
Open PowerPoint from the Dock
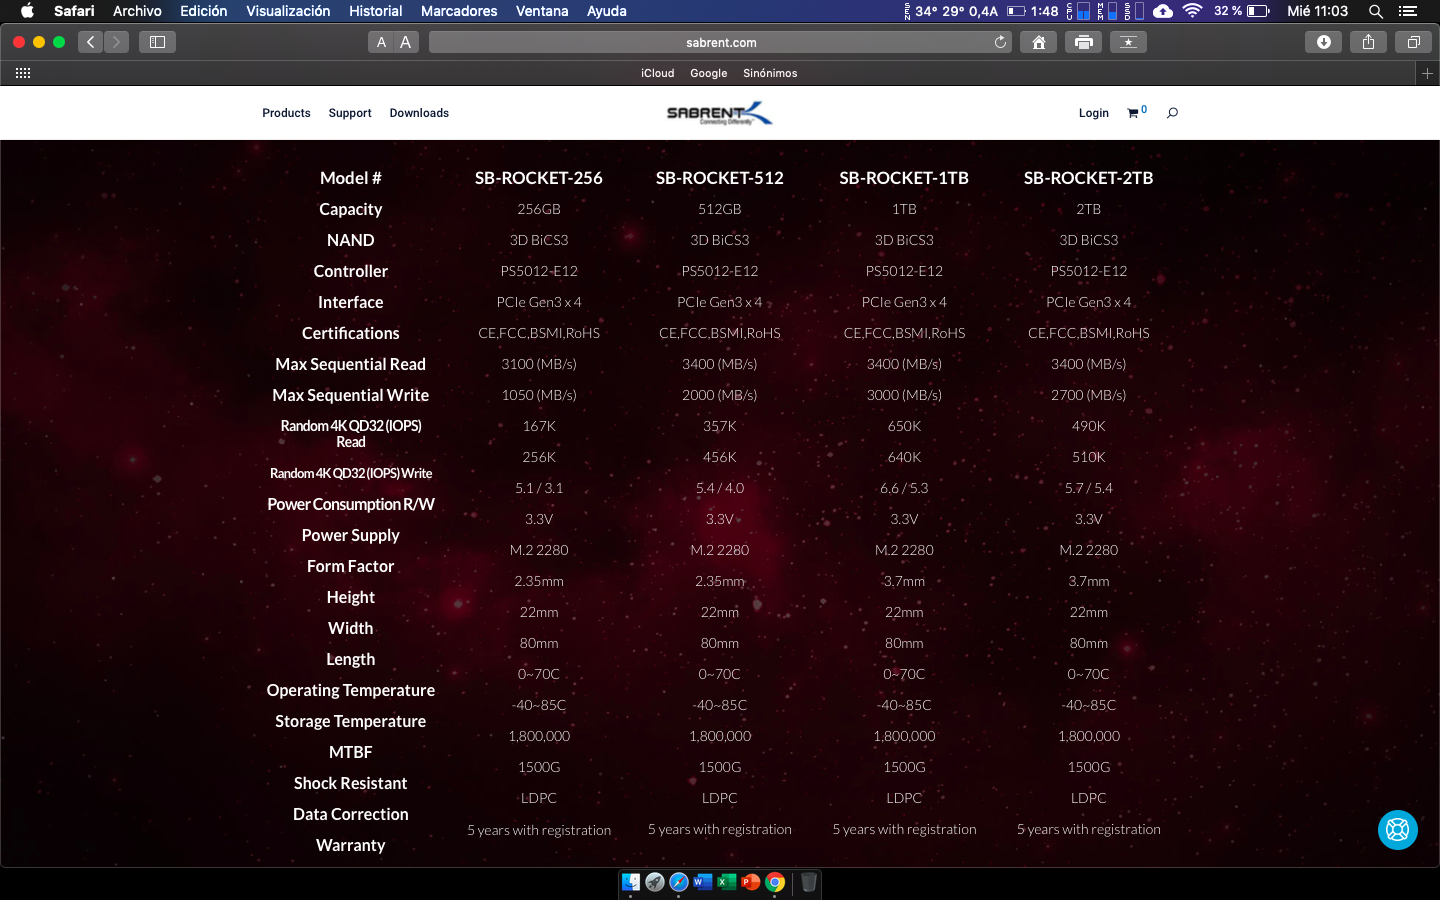click(x=751, y=882)
